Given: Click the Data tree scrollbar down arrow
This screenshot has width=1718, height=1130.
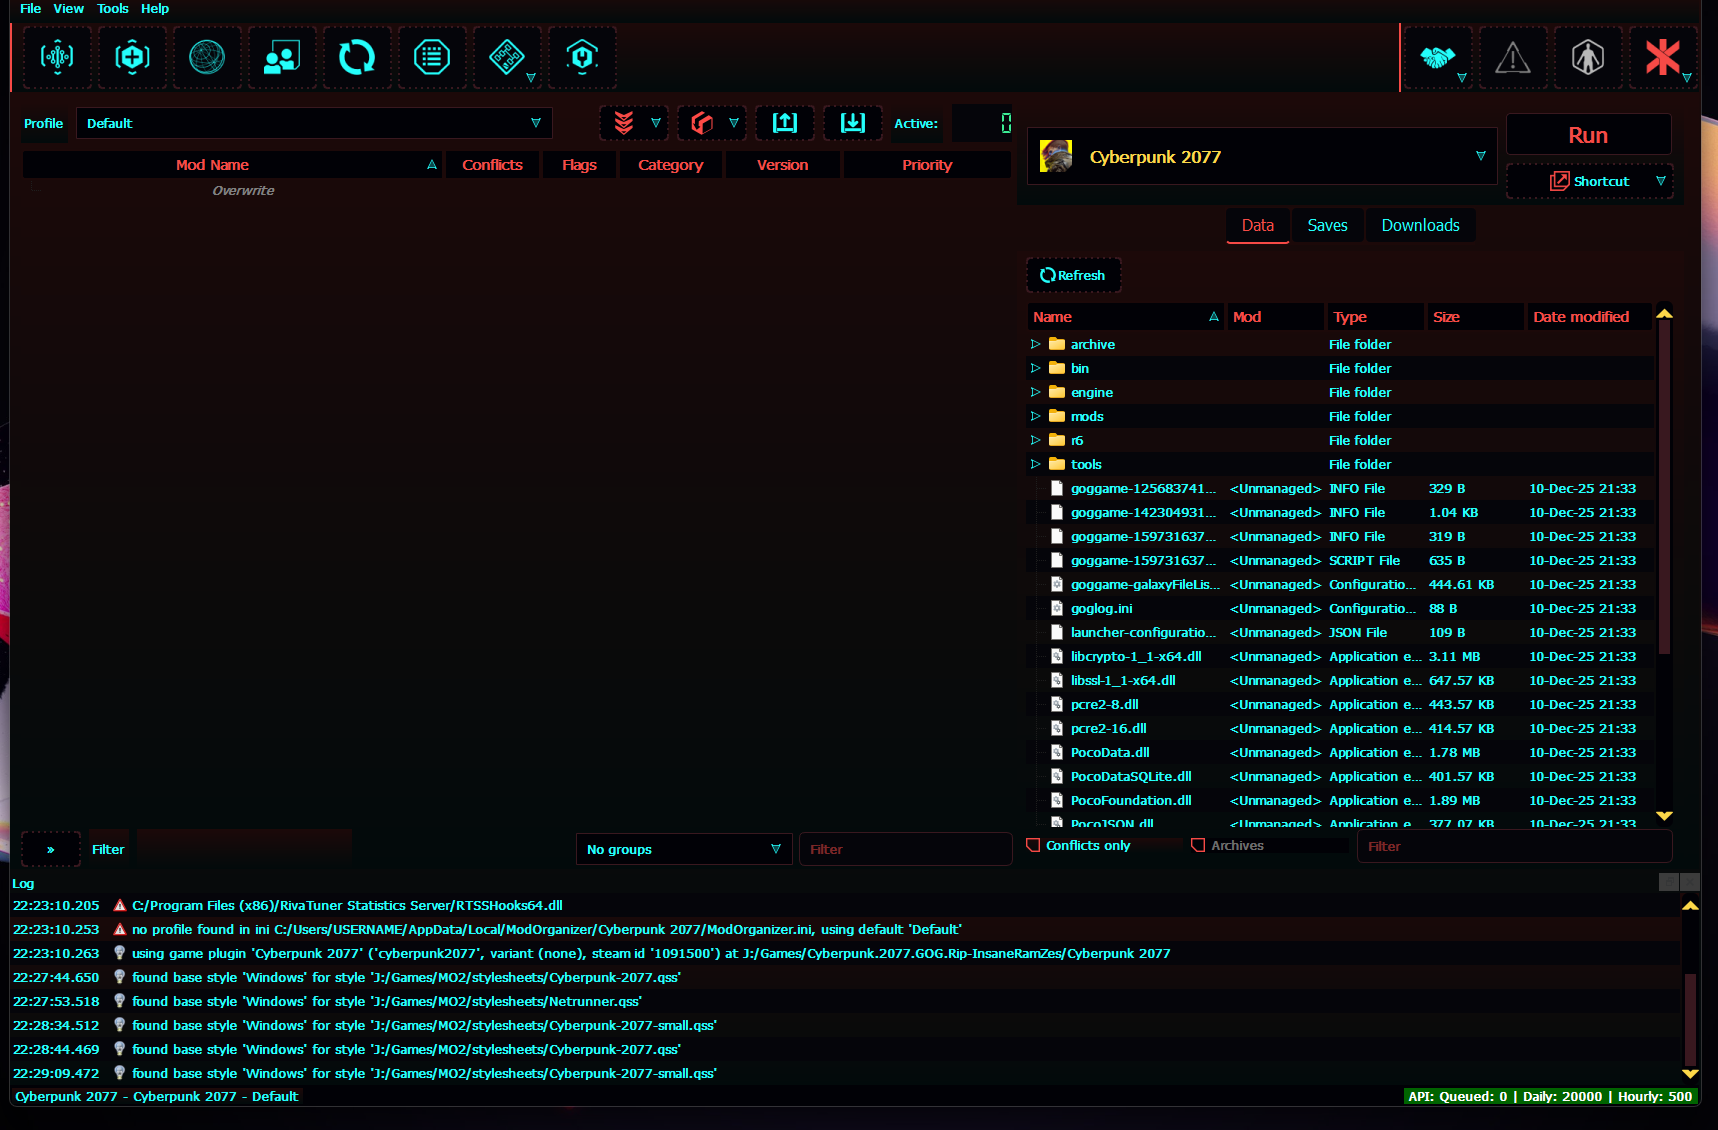Looking at the screenshot, I should [1664, 816].
